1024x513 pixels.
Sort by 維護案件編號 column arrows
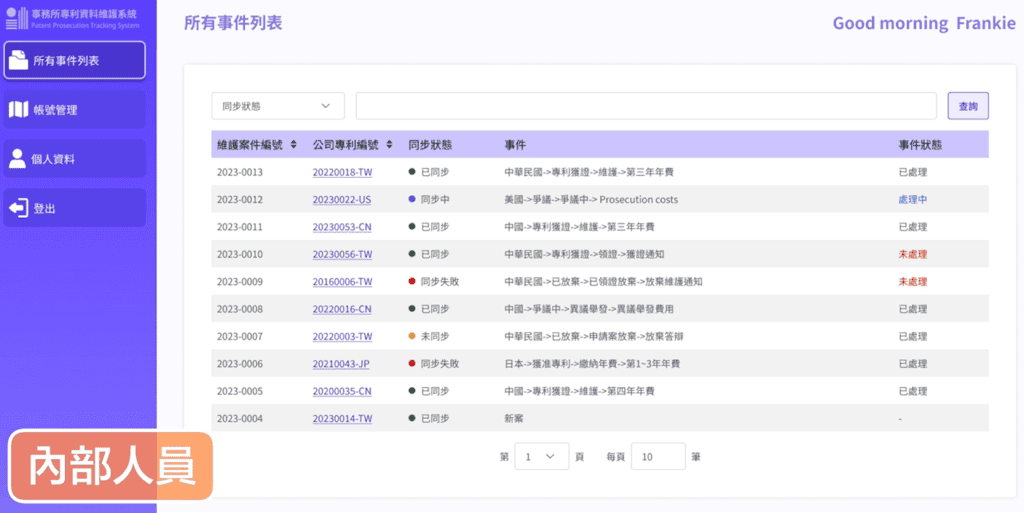[293, 145]
